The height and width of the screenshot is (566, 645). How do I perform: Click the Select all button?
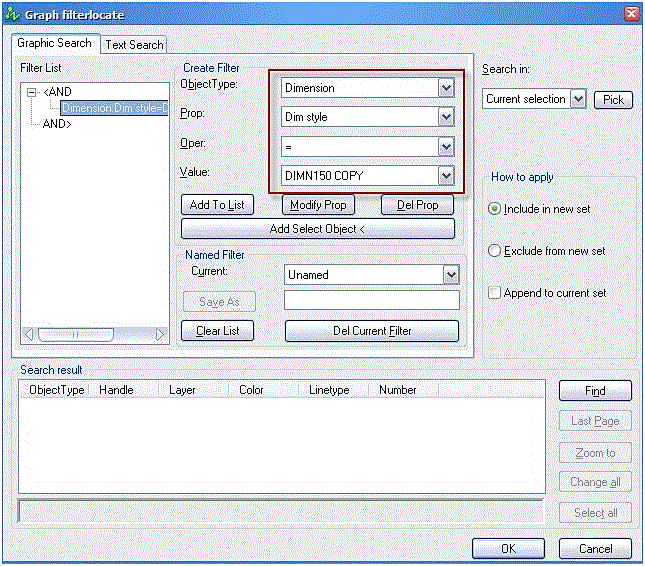tap(595, 513)
